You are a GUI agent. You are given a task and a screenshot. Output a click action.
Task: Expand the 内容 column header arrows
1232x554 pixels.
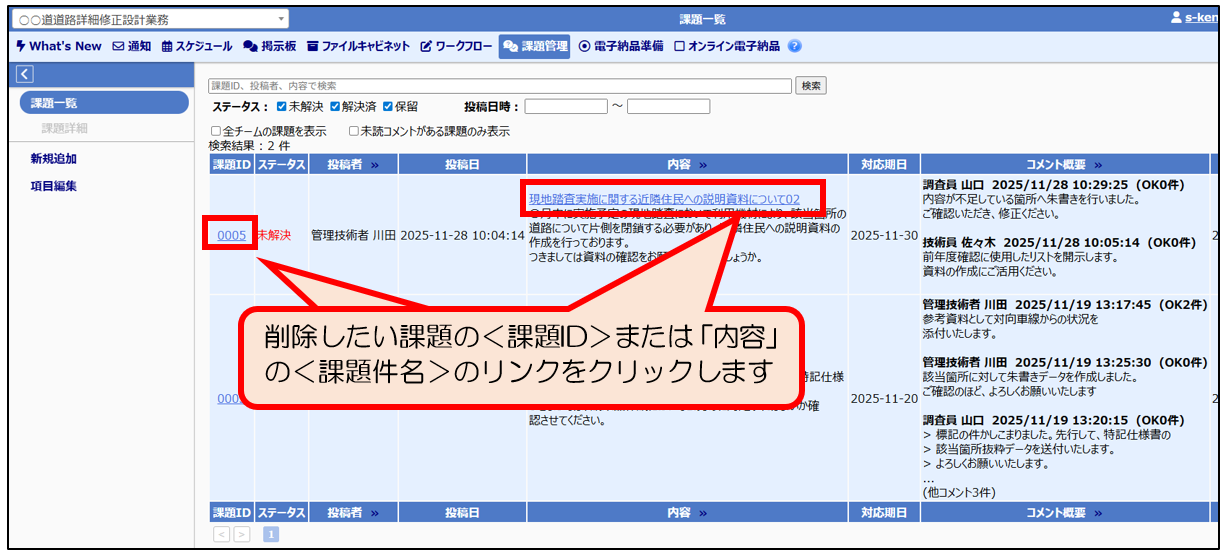coord(702,165)
